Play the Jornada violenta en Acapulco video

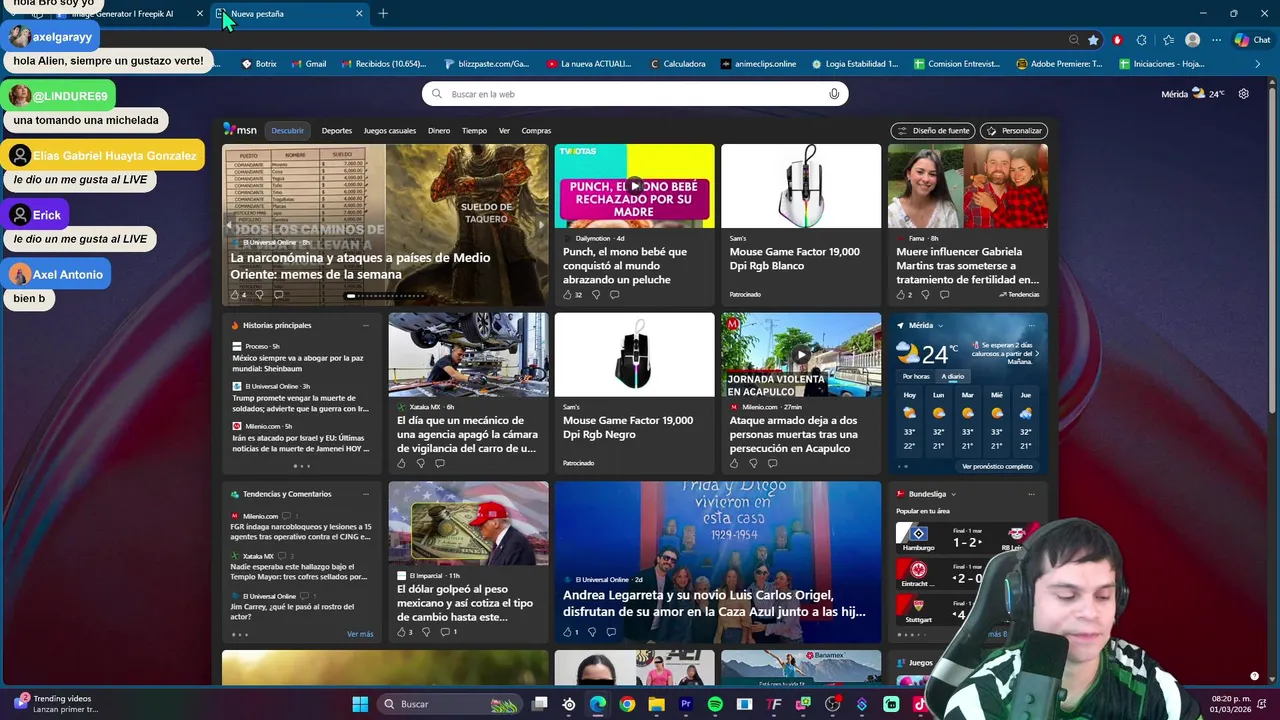[800, 354]
